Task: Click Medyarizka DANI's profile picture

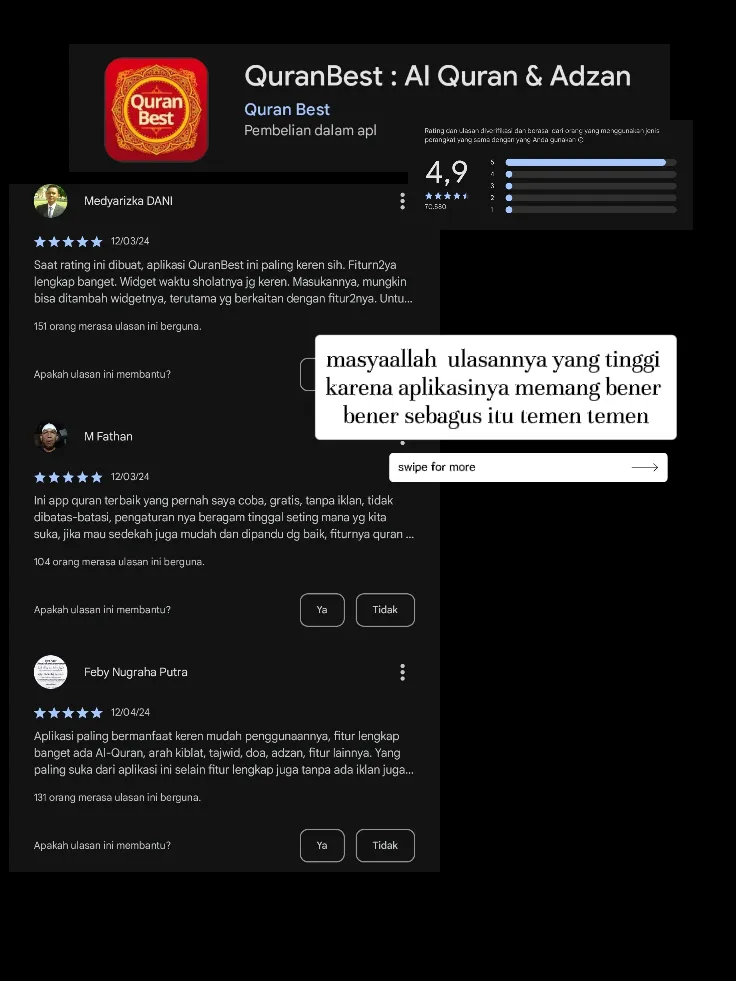Action: click(x=50, y=201)
